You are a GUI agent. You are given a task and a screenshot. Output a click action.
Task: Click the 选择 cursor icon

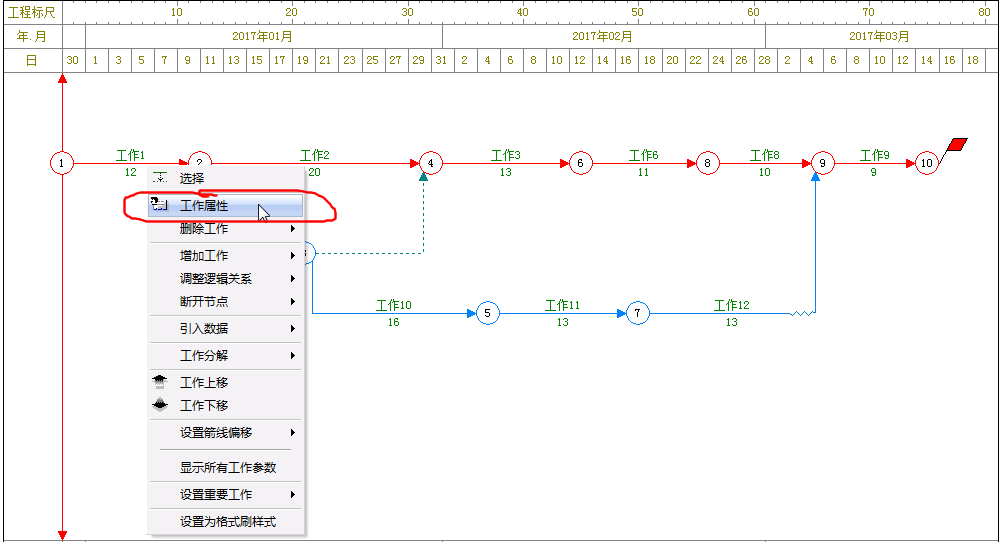[160, 177]
